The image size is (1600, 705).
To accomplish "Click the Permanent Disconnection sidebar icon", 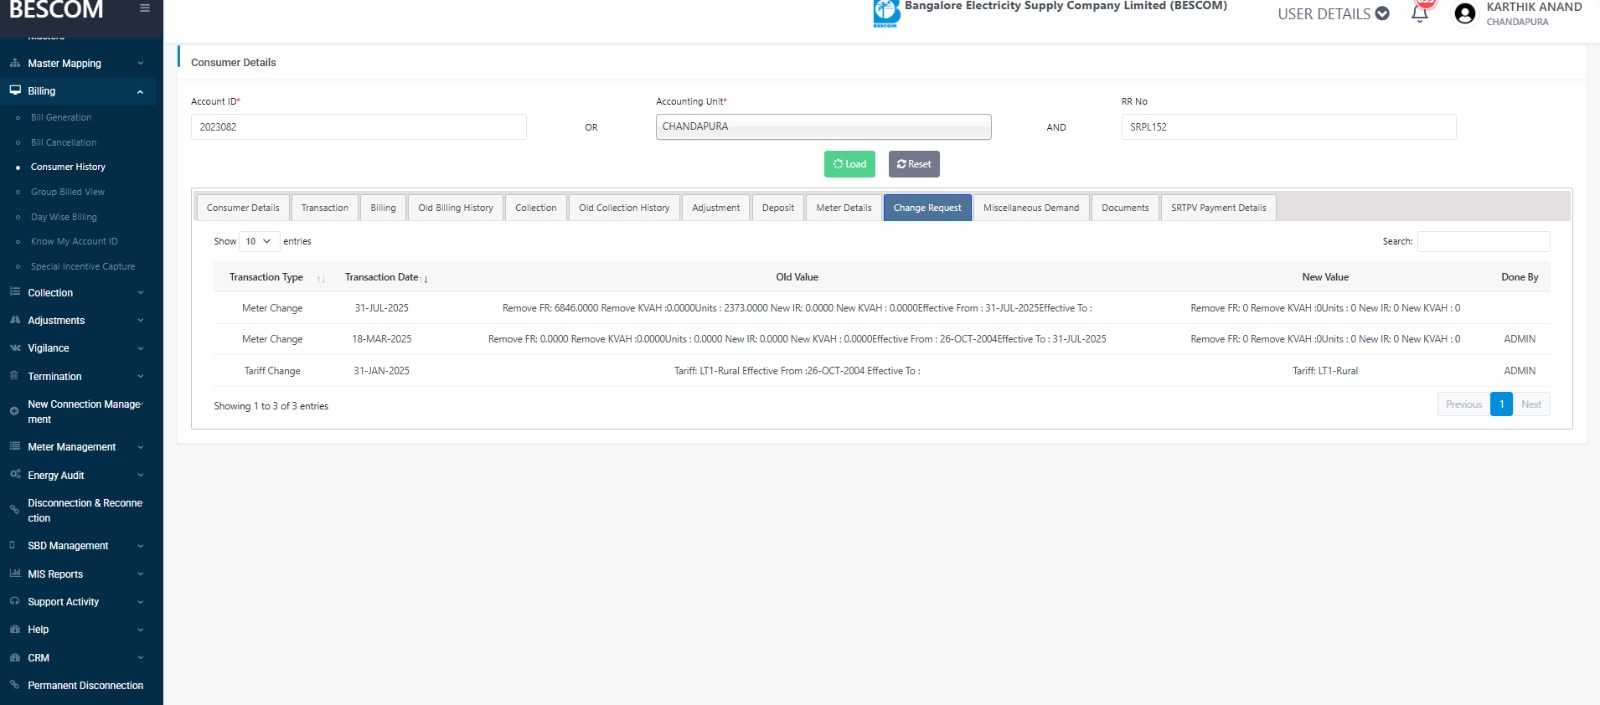I will pos(14,686).
